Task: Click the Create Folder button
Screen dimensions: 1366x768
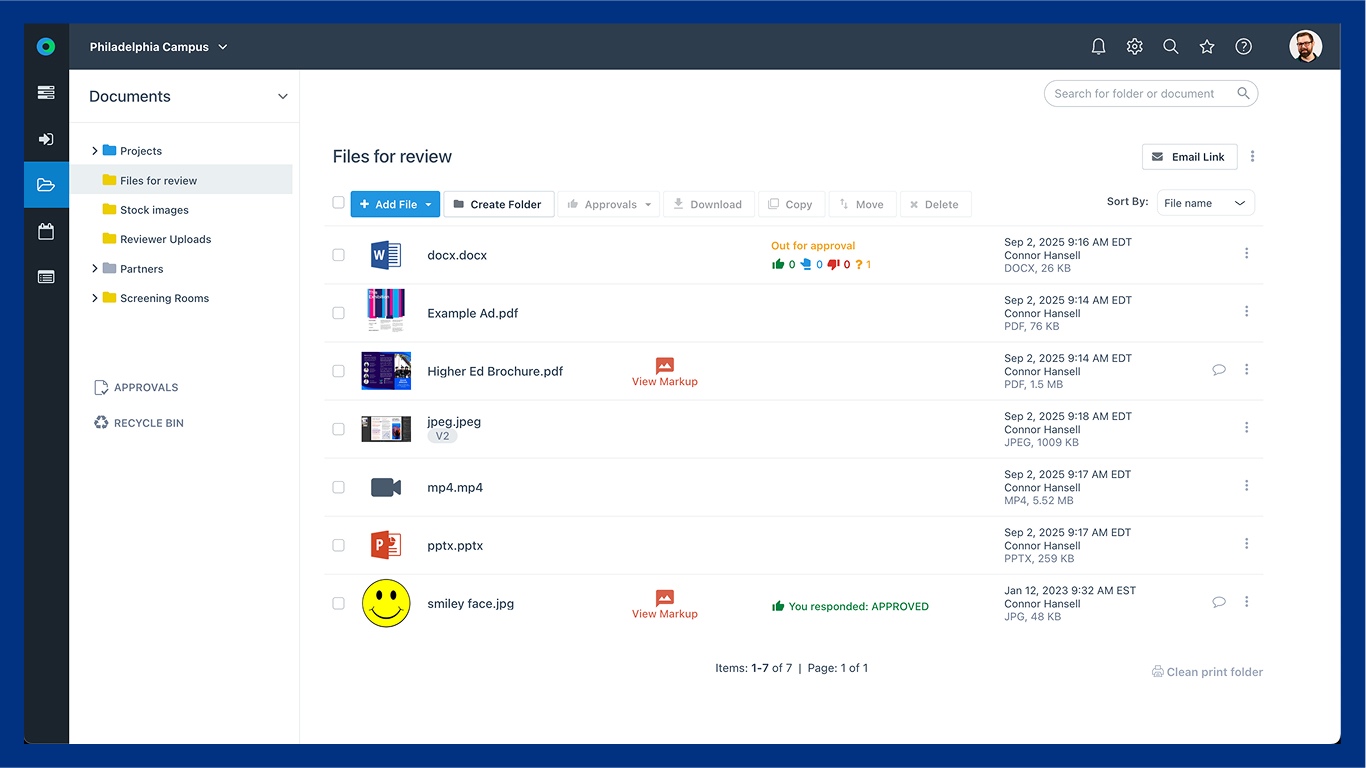Action: (498, 204)
